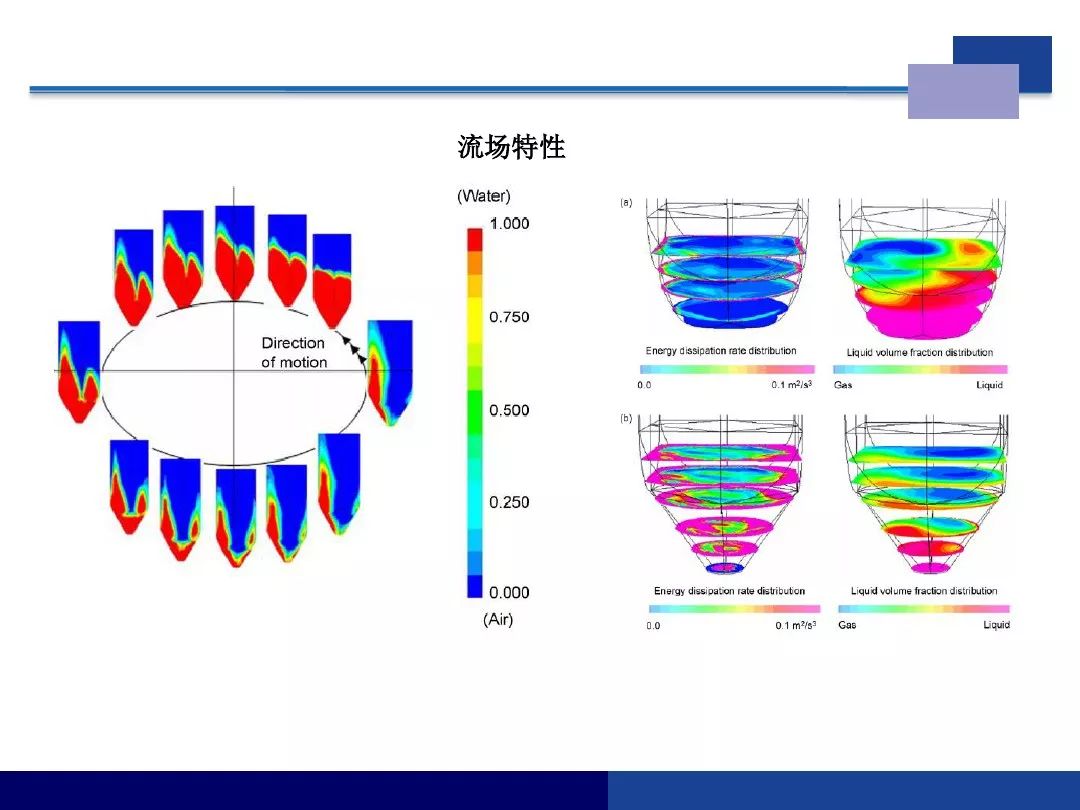Click panel (a) 'Liquid' legend label
The image size is (1080, 810).
pos(989,385)
